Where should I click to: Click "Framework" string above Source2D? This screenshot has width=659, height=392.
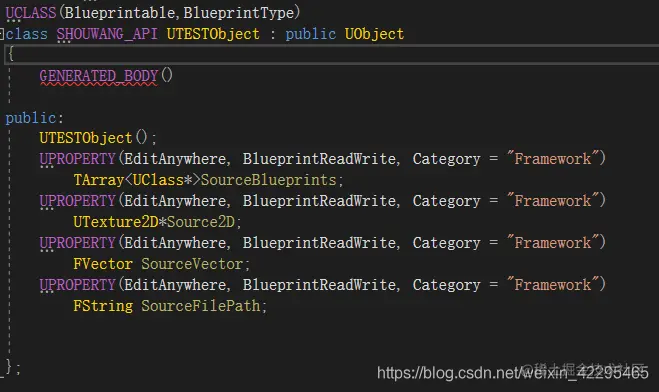click(x=552, y=201)
